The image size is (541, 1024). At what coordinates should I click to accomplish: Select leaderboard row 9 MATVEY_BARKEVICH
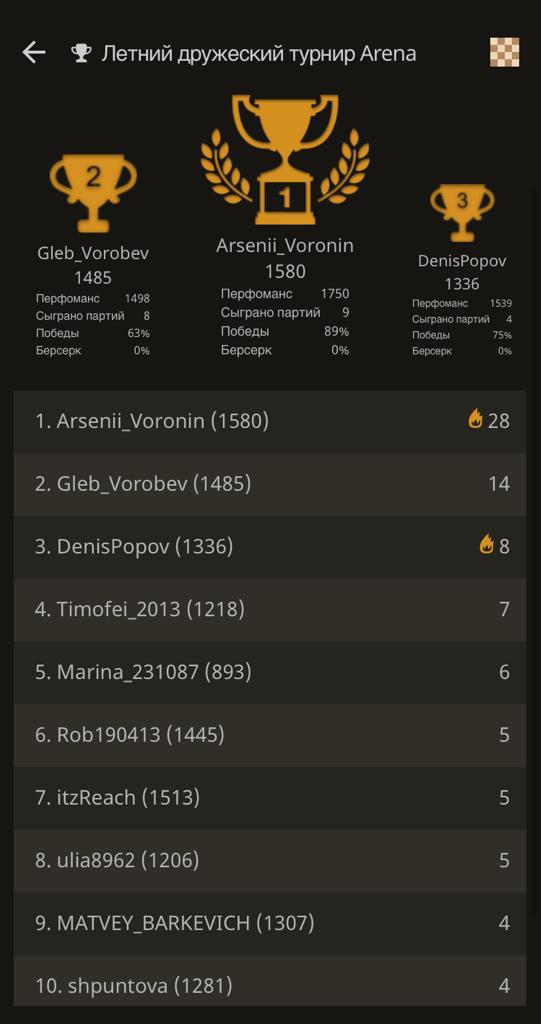click(x=270, y=923)
